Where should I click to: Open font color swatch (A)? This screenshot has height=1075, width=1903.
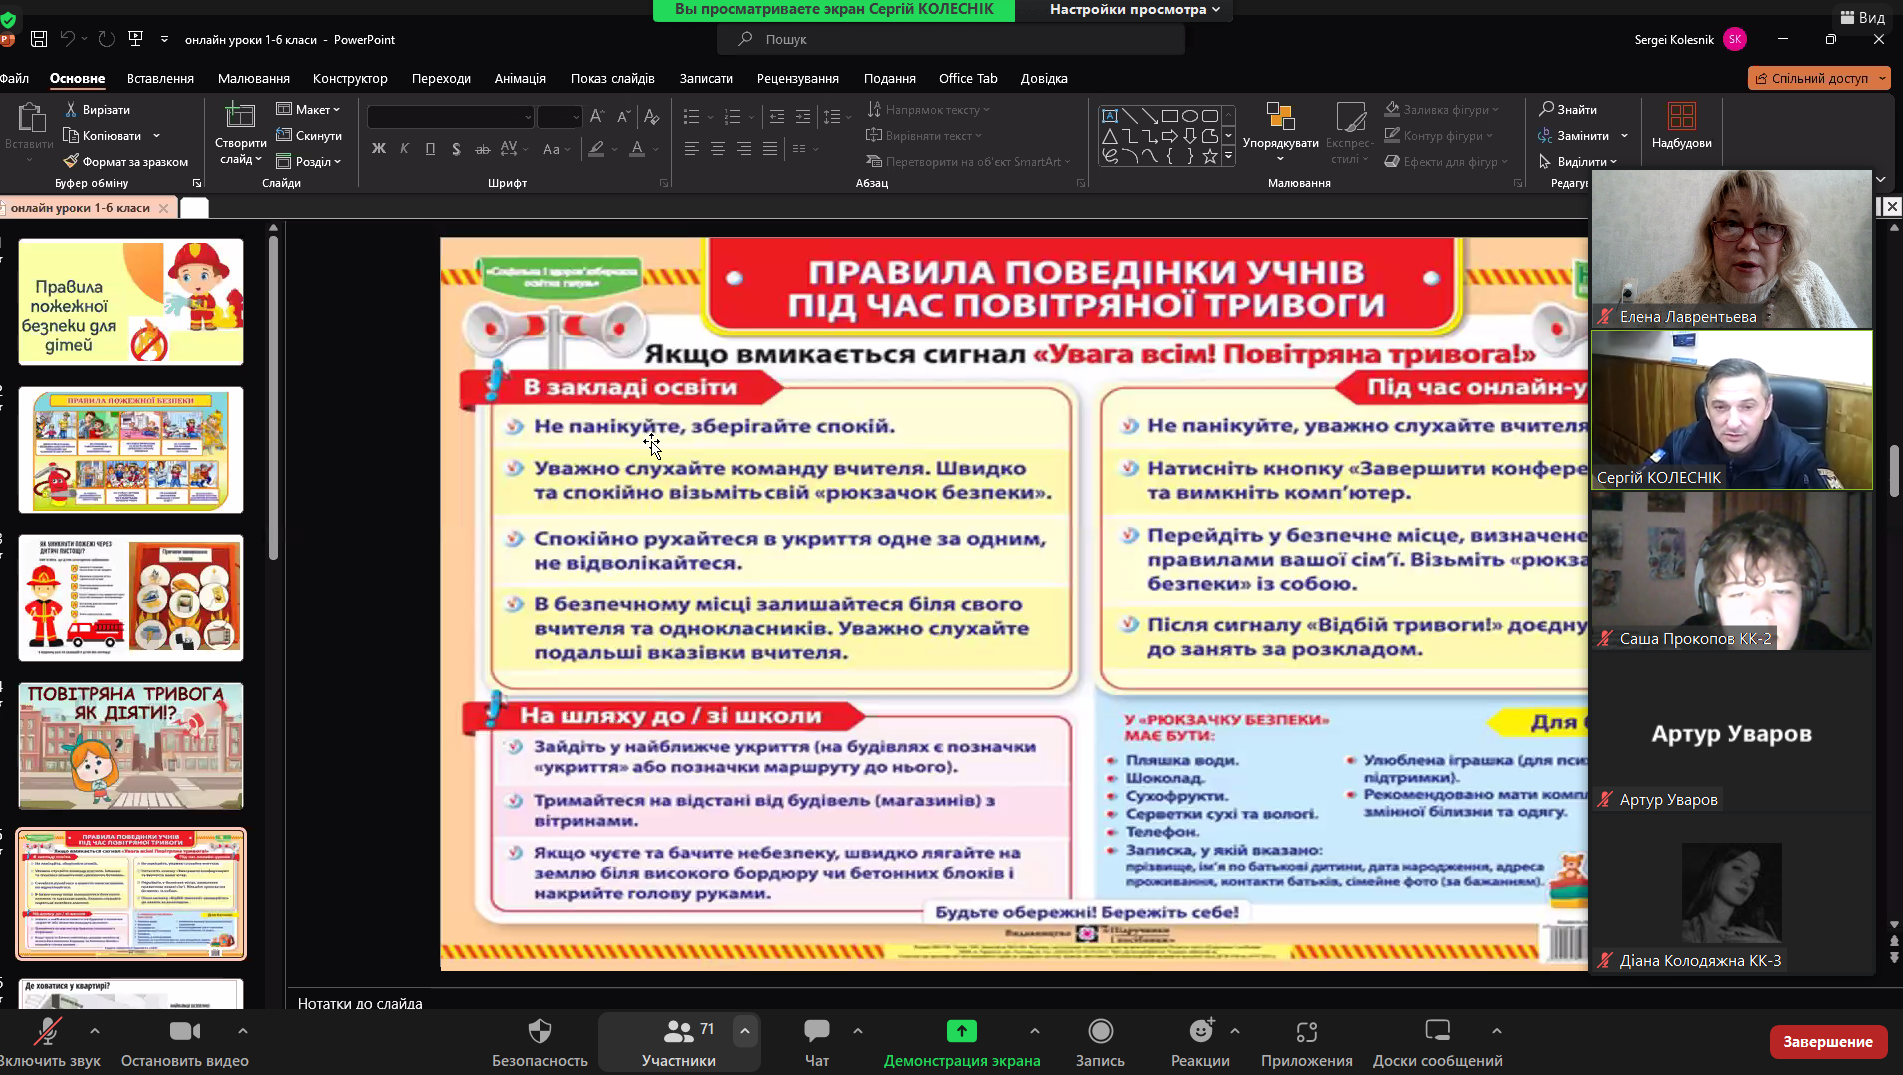637,148
